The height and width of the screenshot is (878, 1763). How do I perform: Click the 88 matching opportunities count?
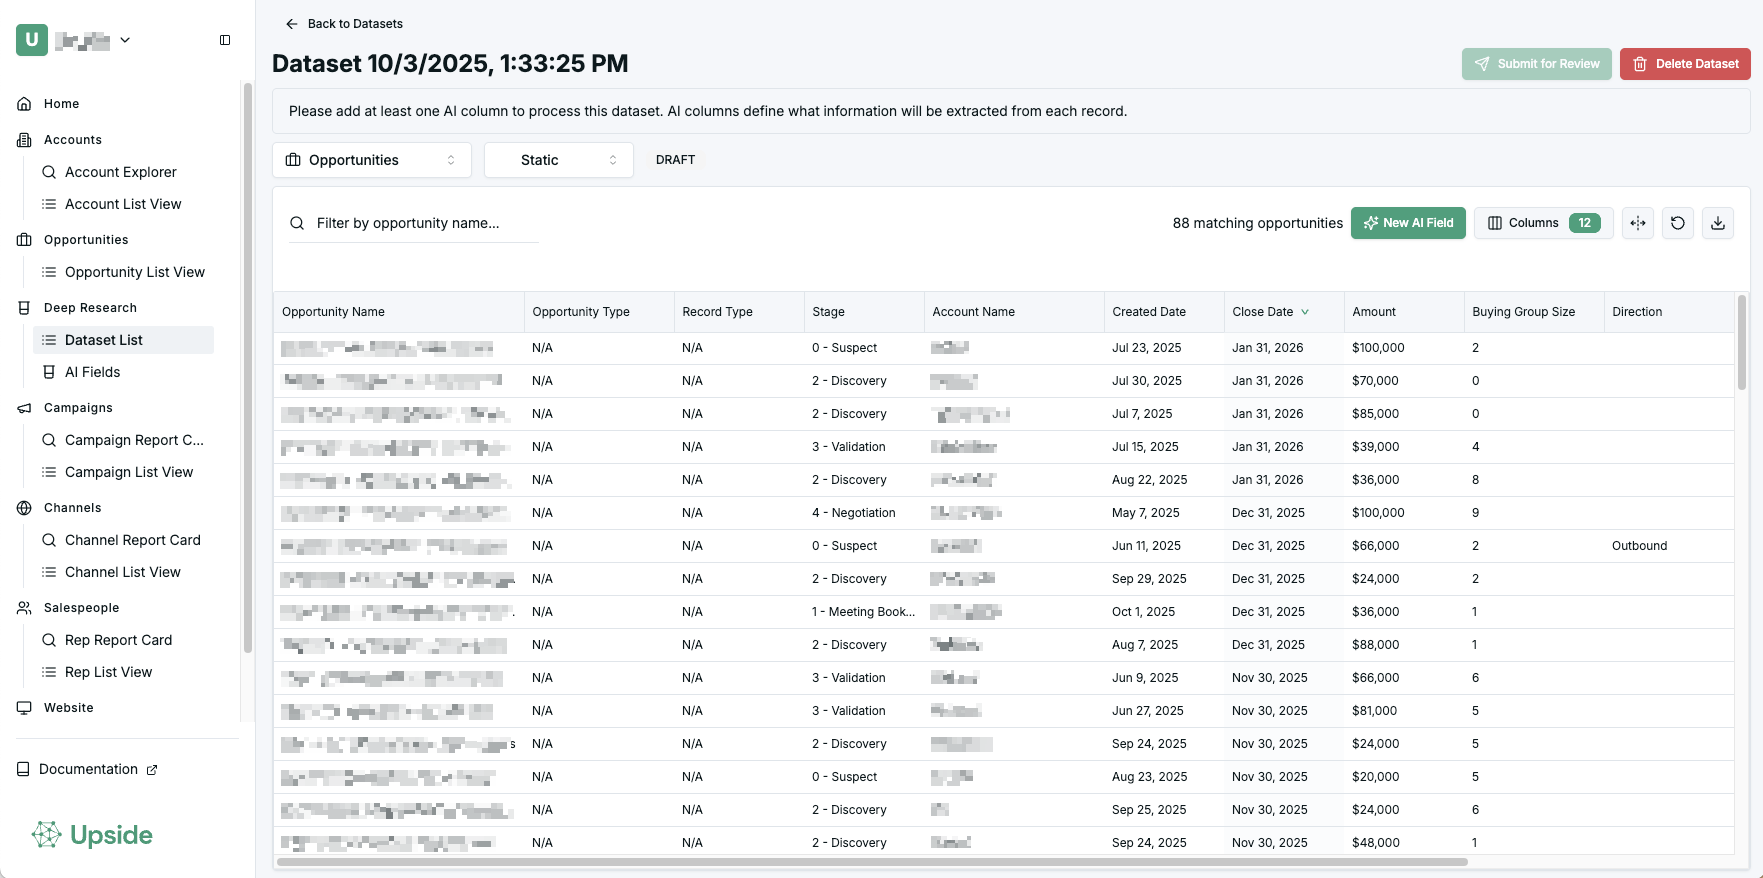pos(1257,223)
